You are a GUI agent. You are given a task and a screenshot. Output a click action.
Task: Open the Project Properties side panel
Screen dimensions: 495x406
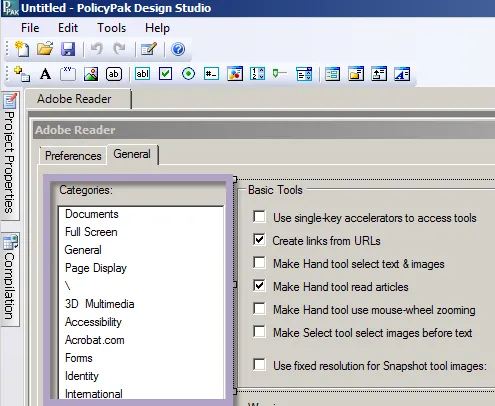(10, 155)
